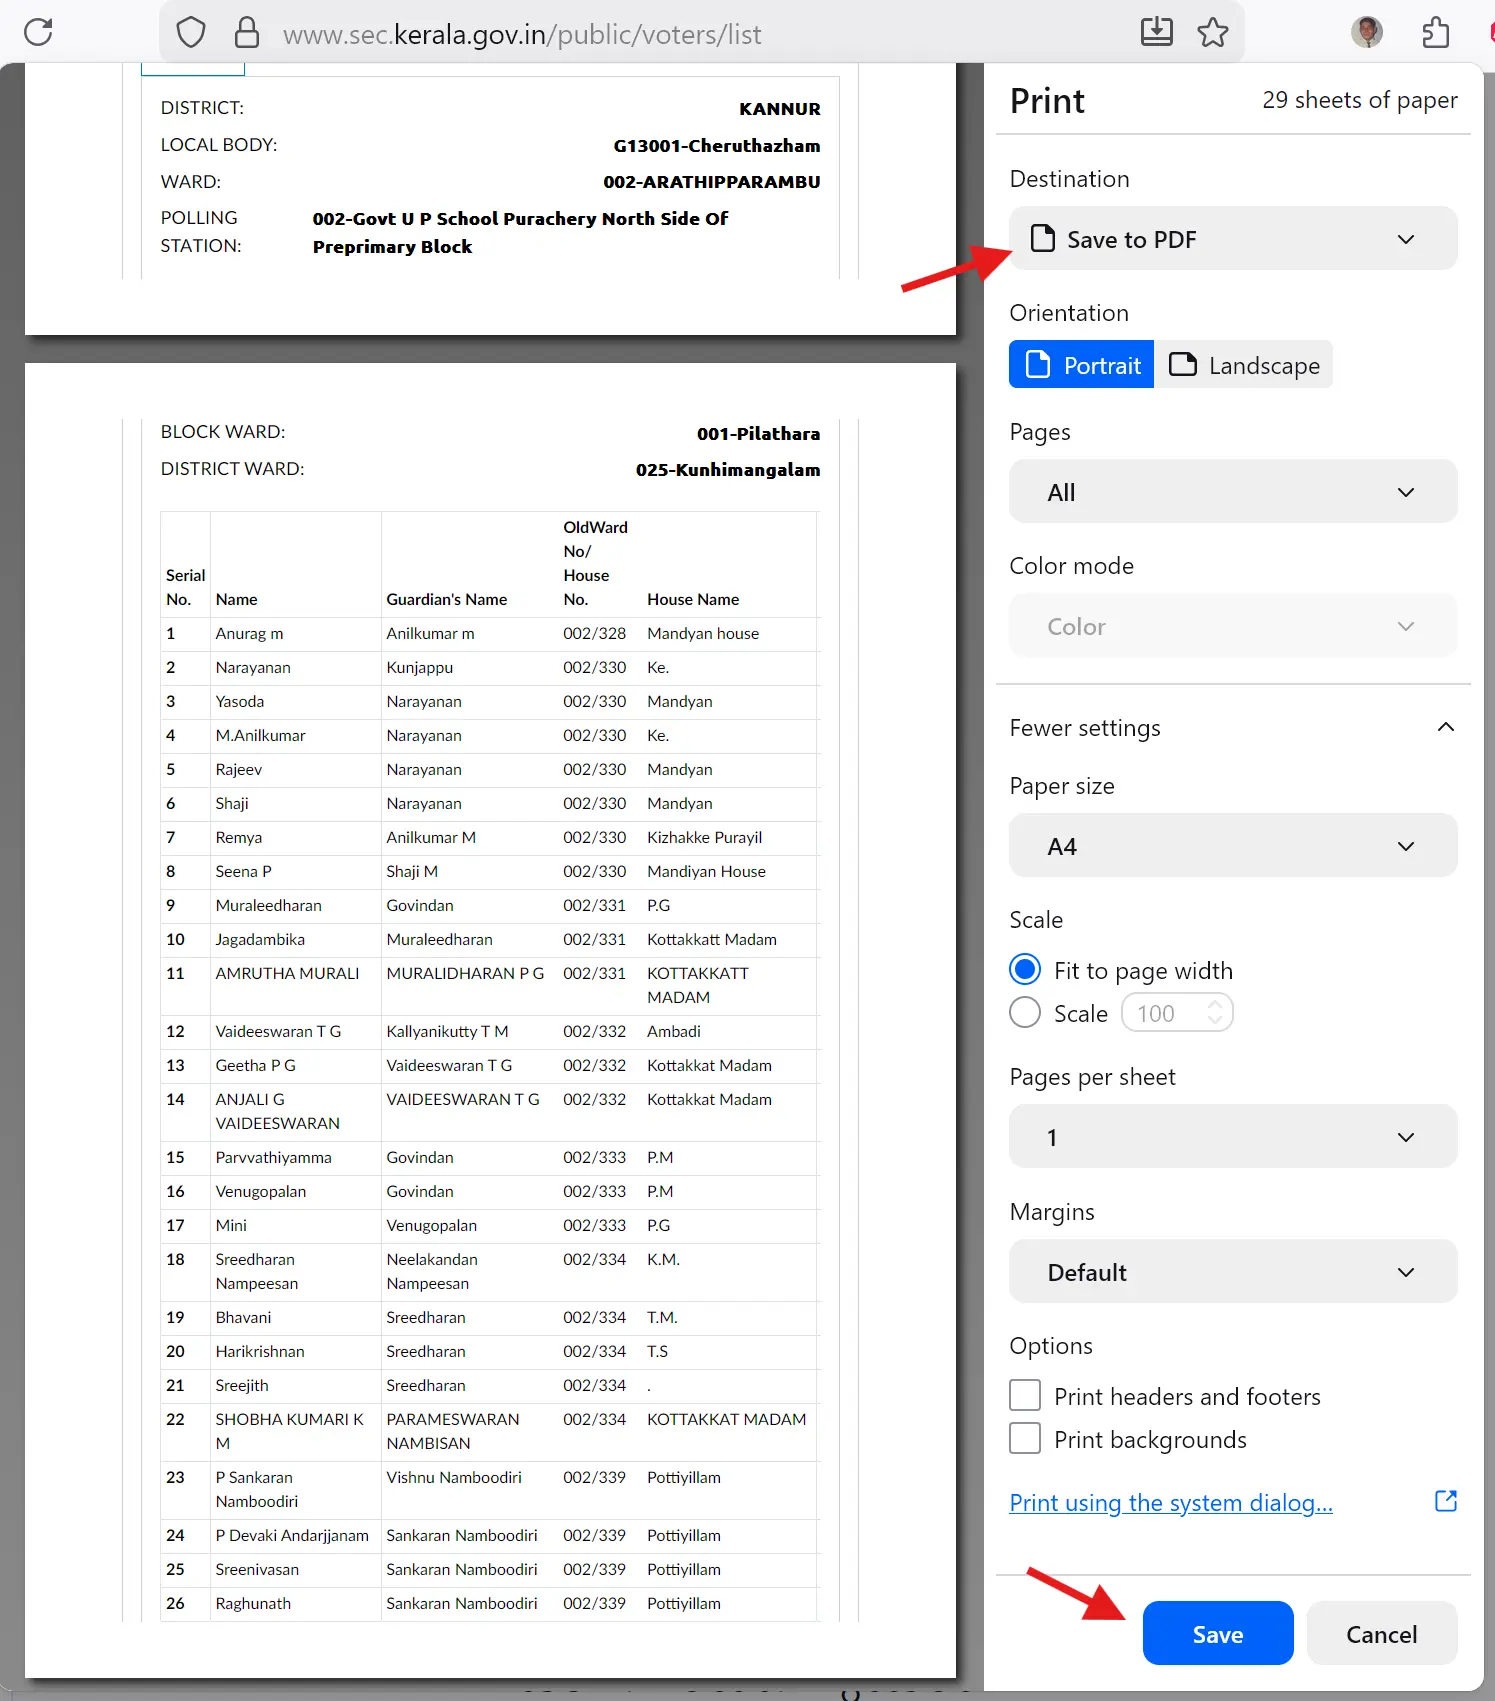Screen dimensions: 1495x1701
Task: Click Sreejith in row 21
Action: coord(242,1385)
